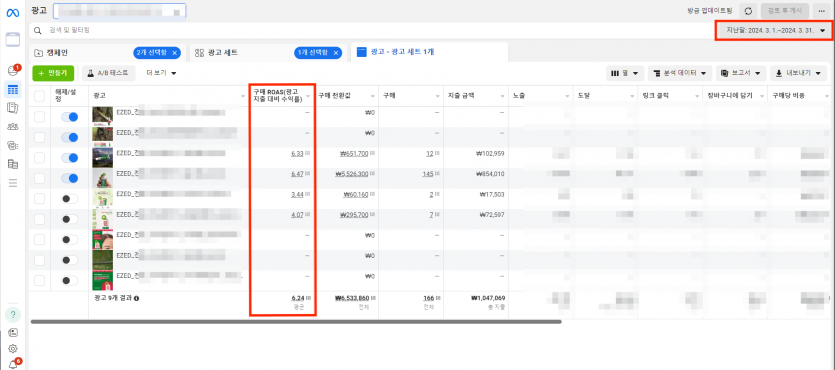Image resolution: width=835 pixels, height=370 pixels.
Task: Click ad thumbnail in the 6.33 ROAS row
Action: (102, 158)
